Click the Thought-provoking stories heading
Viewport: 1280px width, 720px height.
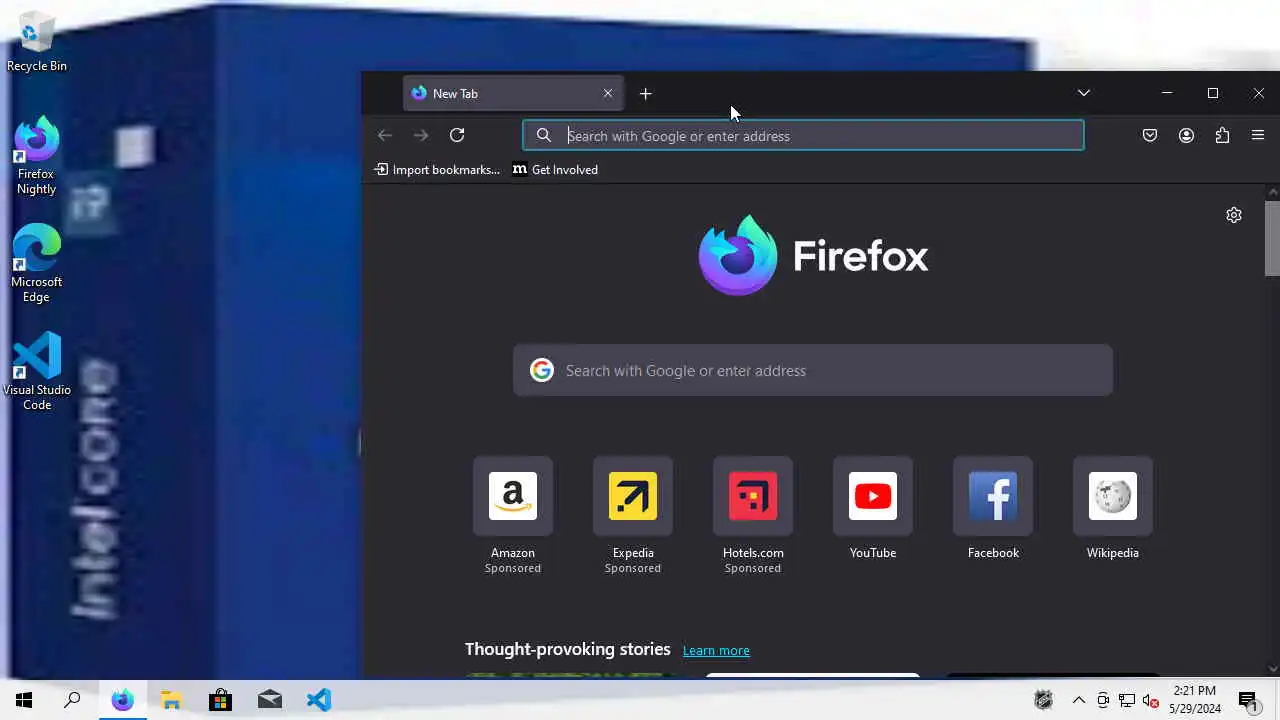[568, 649]
